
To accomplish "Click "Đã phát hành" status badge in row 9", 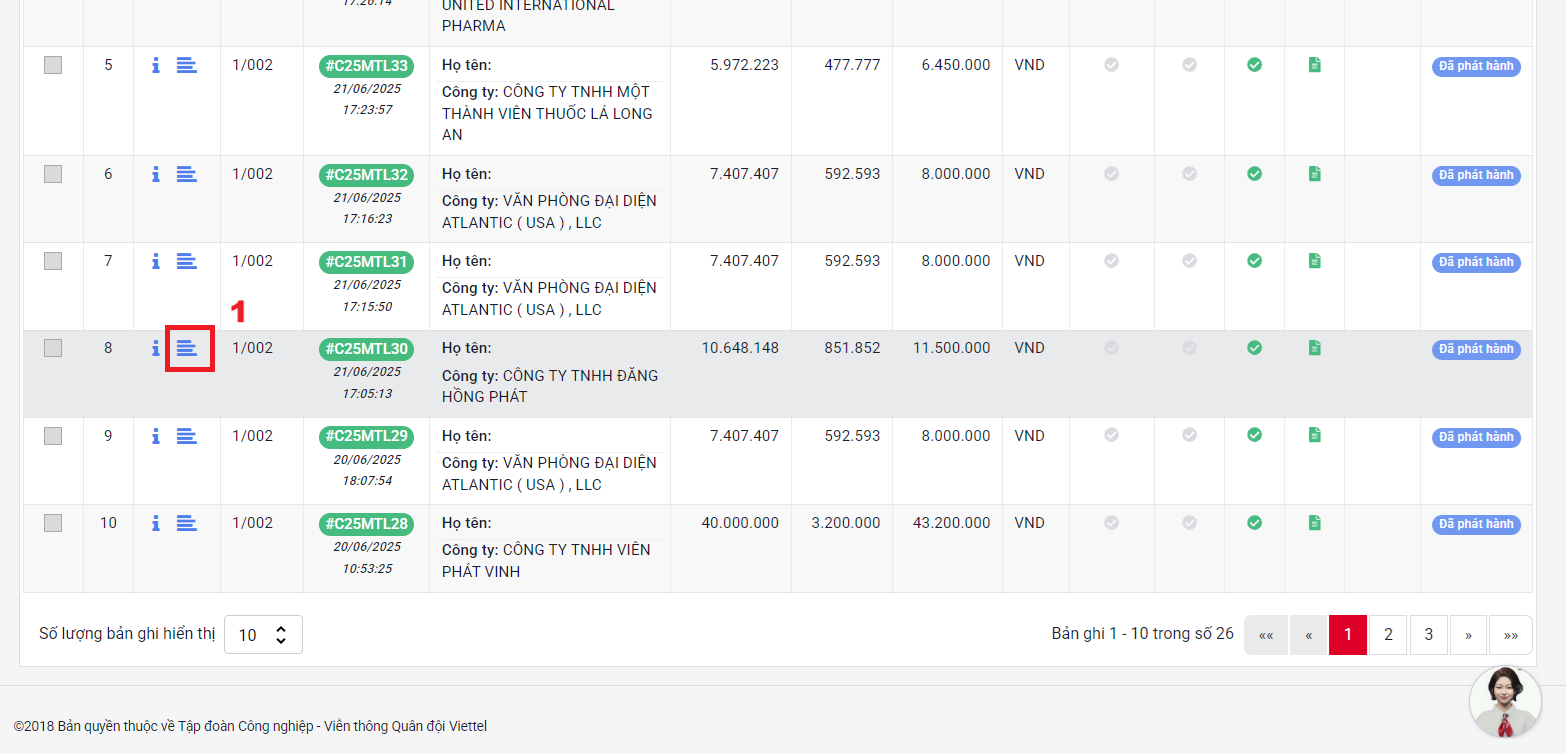I will [1476, 437].
